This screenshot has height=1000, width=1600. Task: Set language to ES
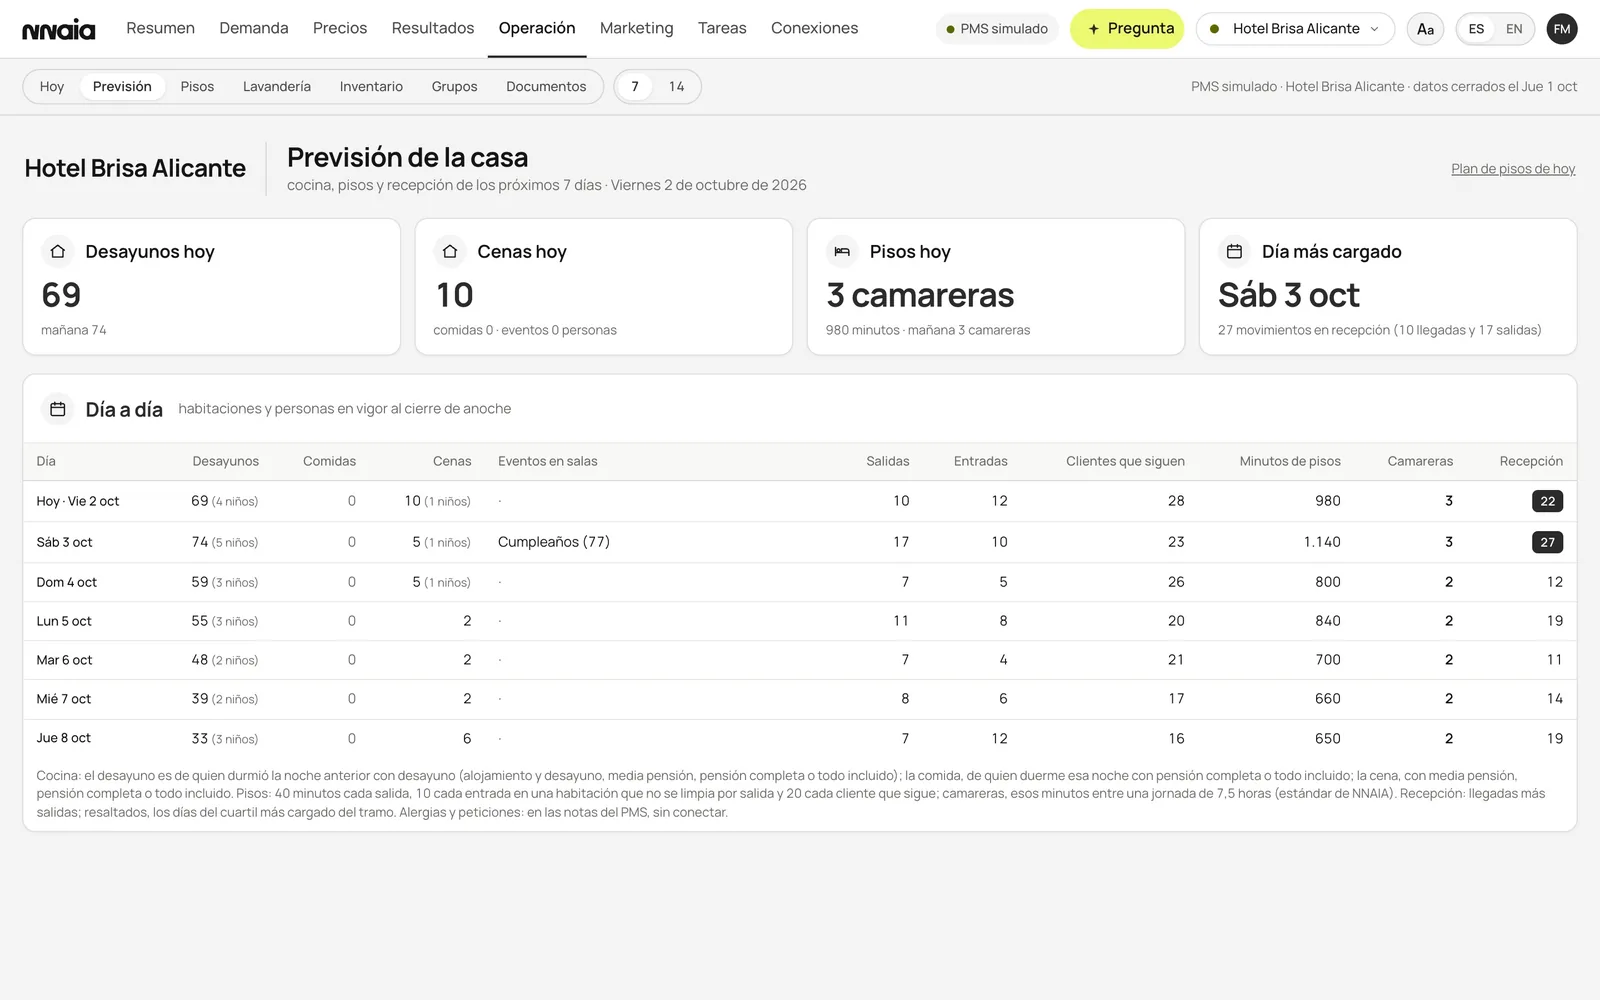(1476, 29)
